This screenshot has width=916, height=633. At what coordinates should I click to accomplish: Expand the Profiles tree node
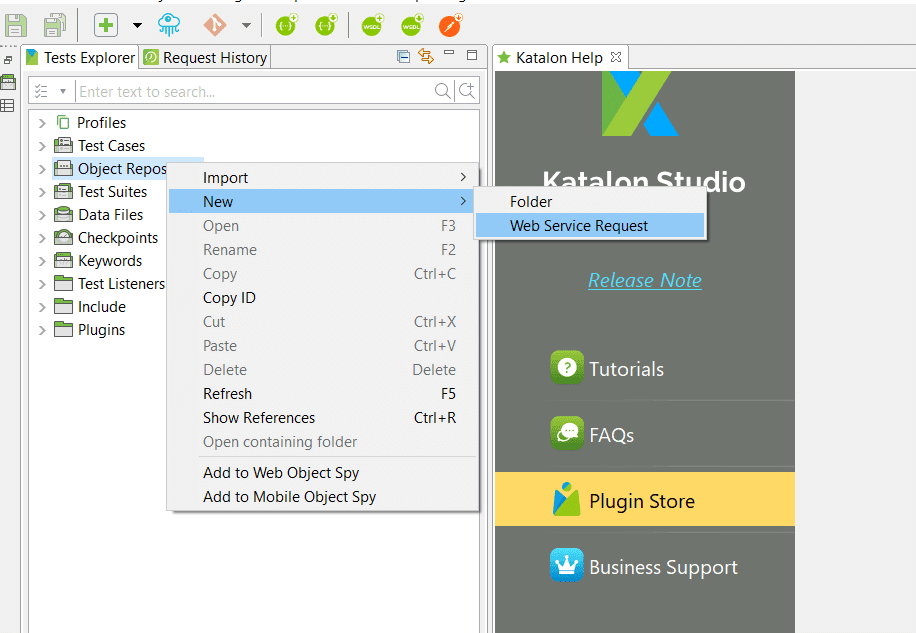click(42, 123)
